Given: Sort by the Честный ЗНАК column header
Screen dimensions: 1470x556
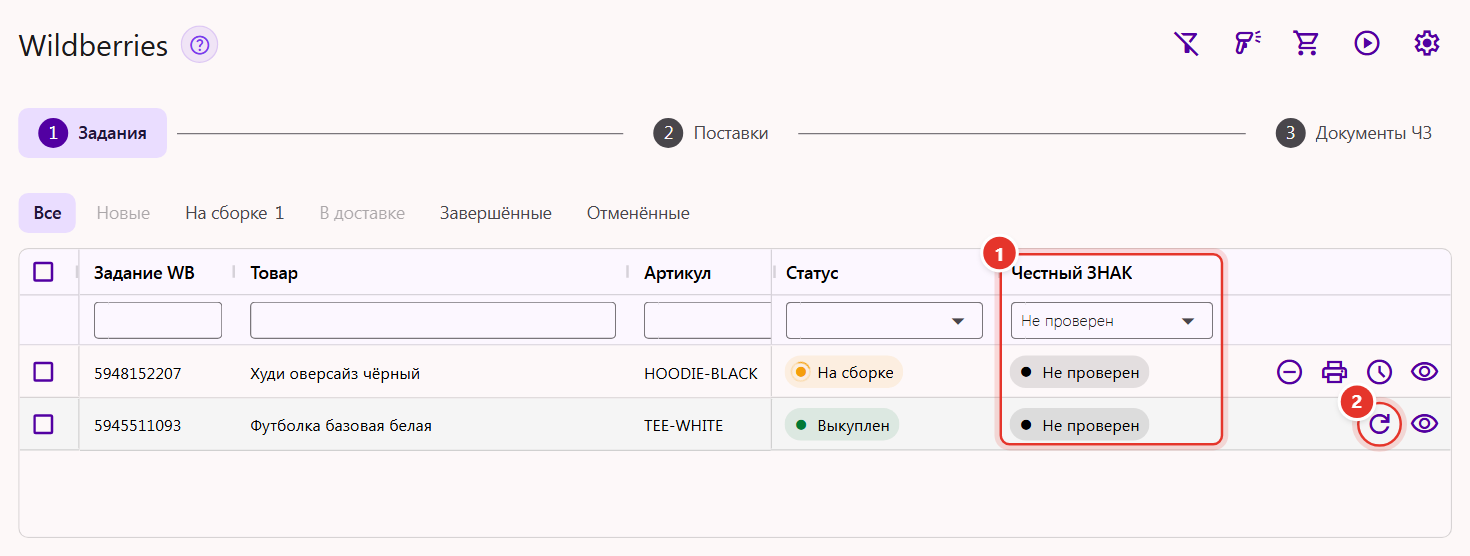Looking at the screenshot, I should click(x=1072, y=273).
